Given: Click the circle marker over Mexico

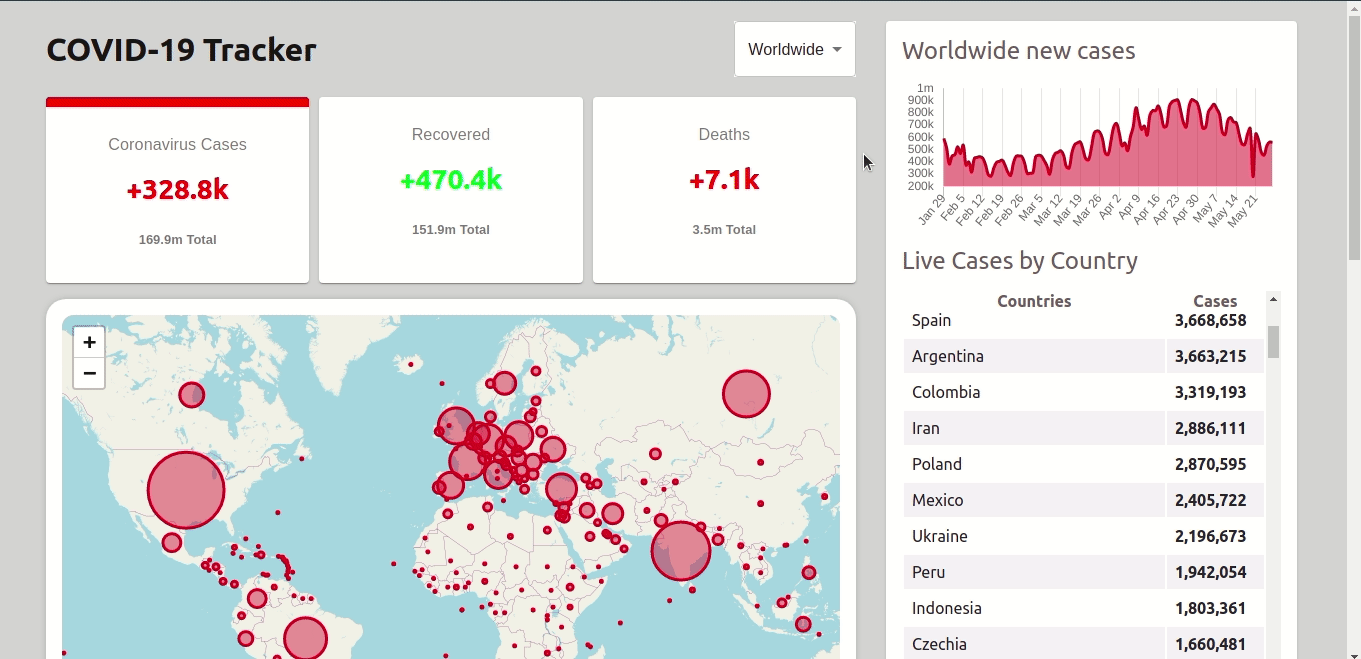Looking at the screenshot, I should [172, 542].
